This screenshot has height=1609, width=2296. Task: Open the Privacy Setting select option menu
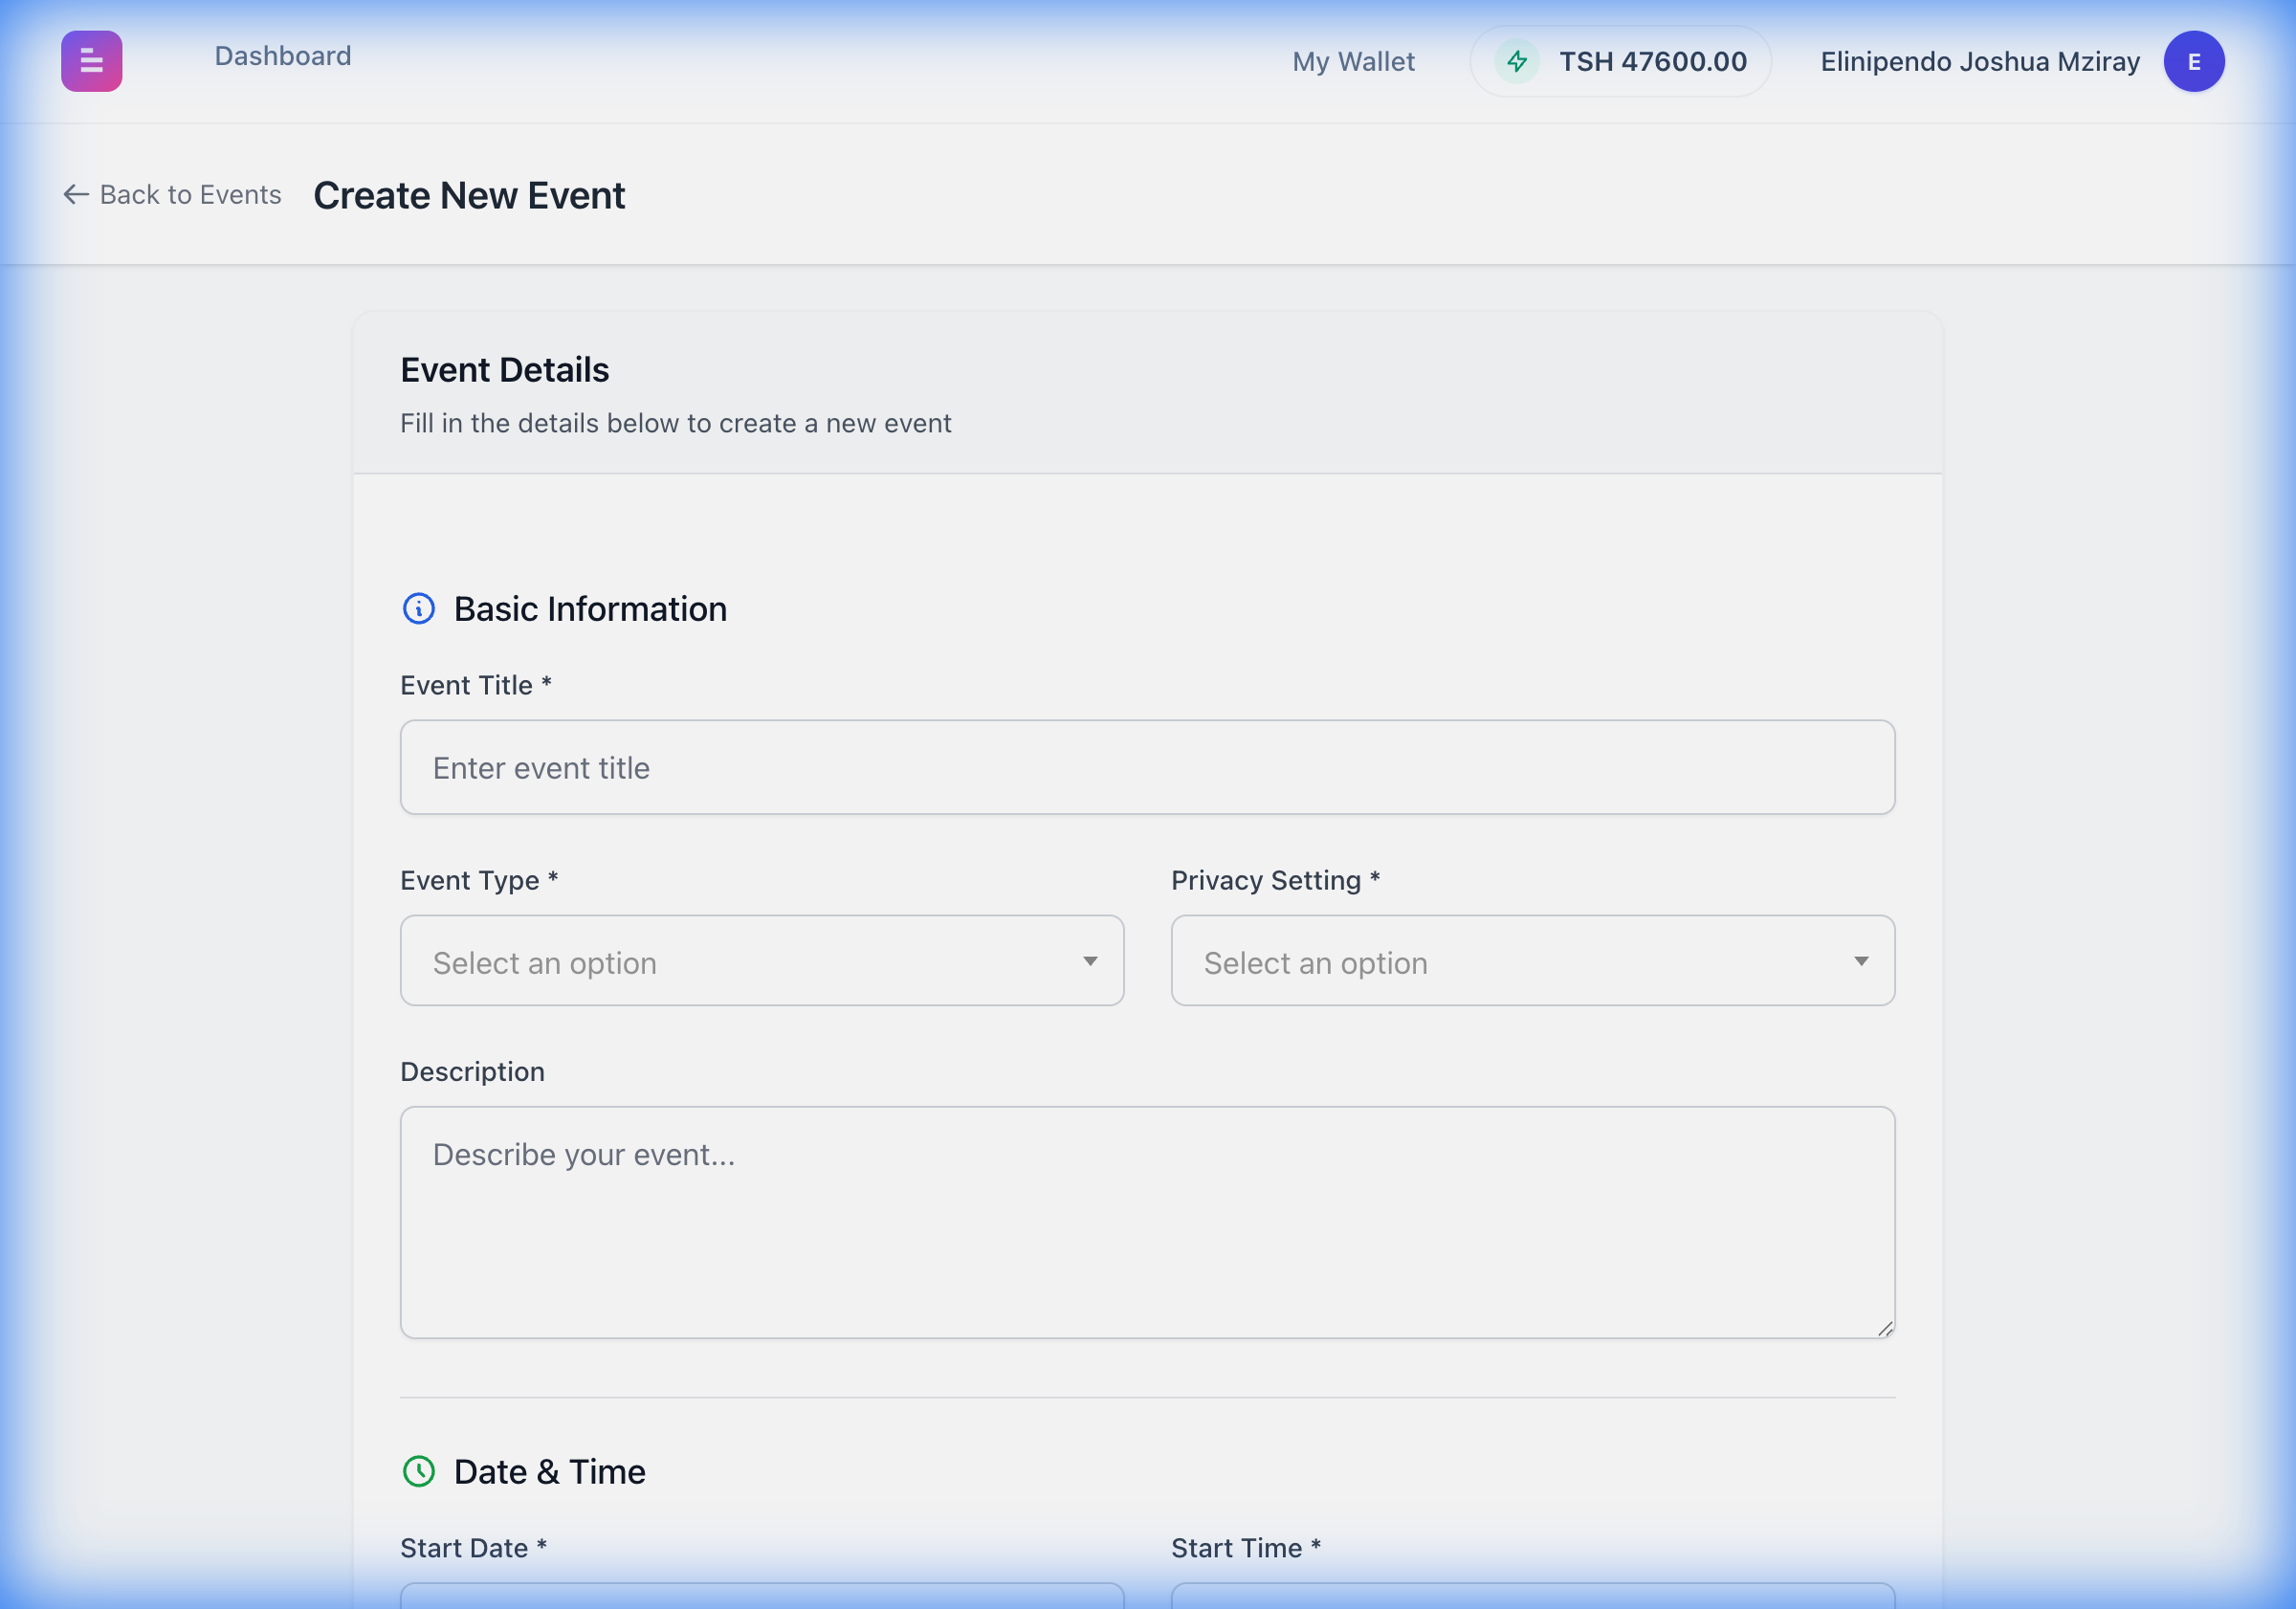(1532, 961)
